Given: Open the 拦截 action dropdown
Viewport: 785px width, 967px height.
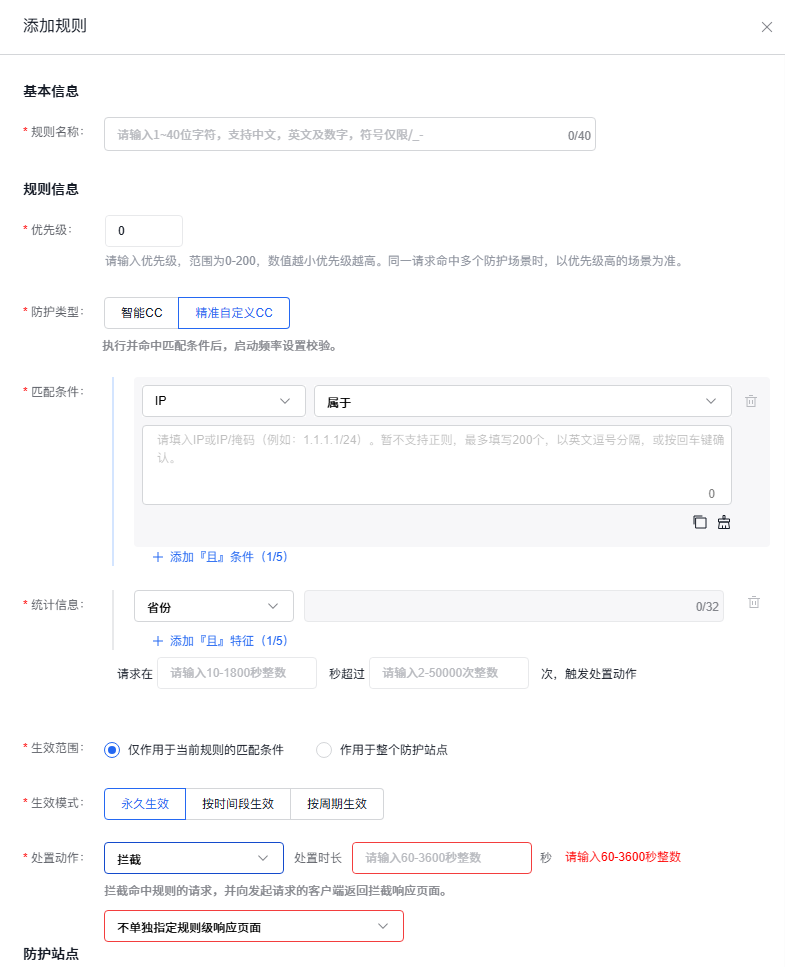Looking at the screenshot, I should [194, 858].
